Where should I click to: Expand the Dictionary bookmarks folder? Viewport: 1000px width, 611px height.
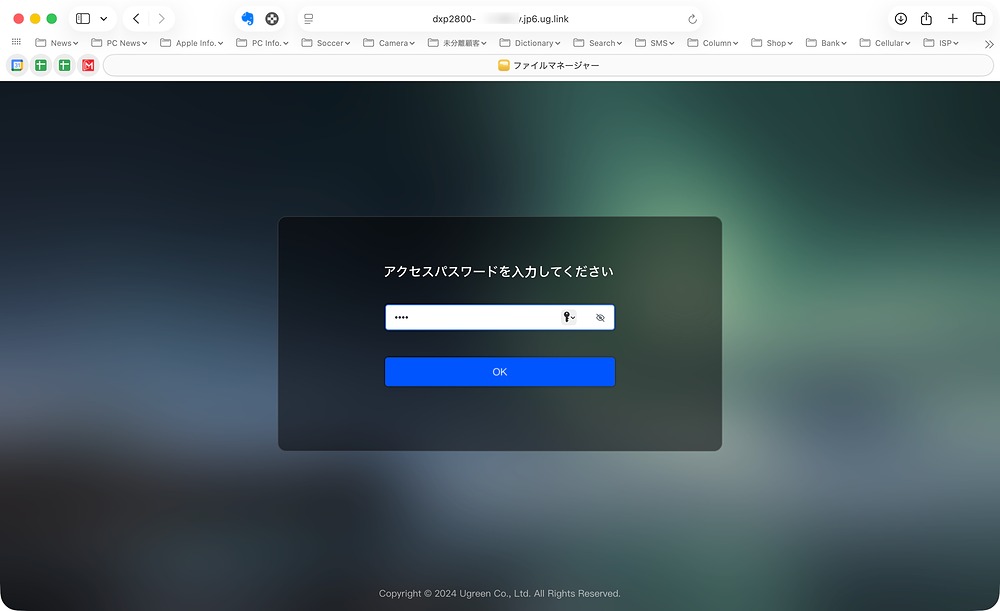tap(530, 43)
